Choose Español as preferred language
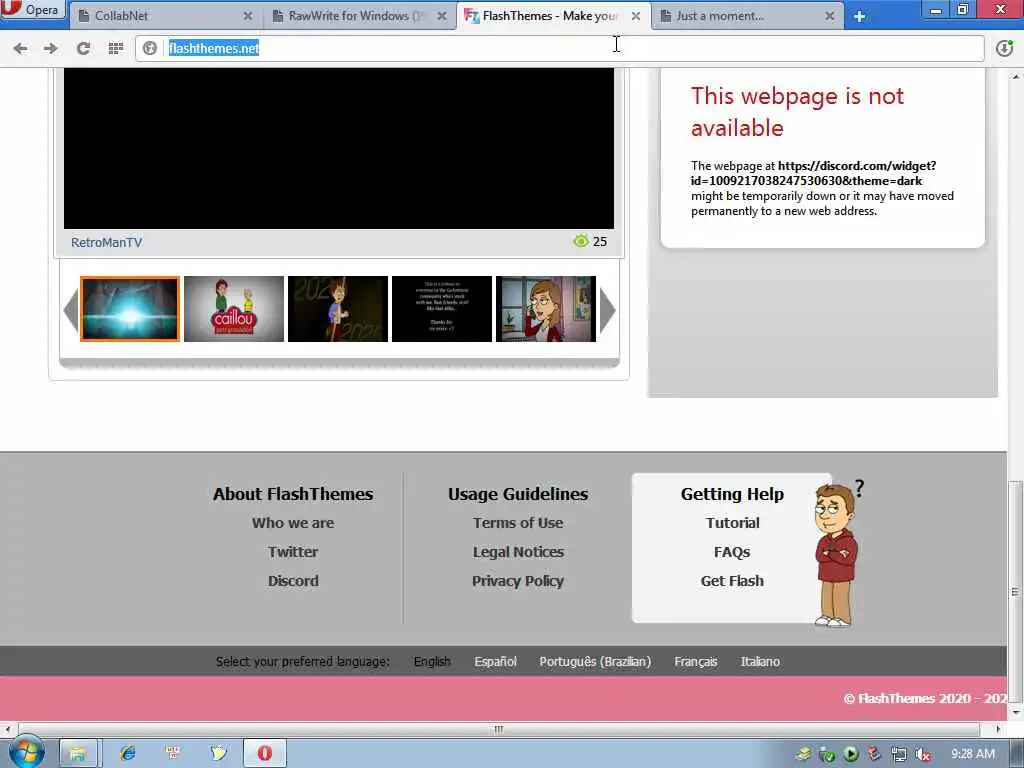This screenshot has width=1024, height=768. coord(496,662)
